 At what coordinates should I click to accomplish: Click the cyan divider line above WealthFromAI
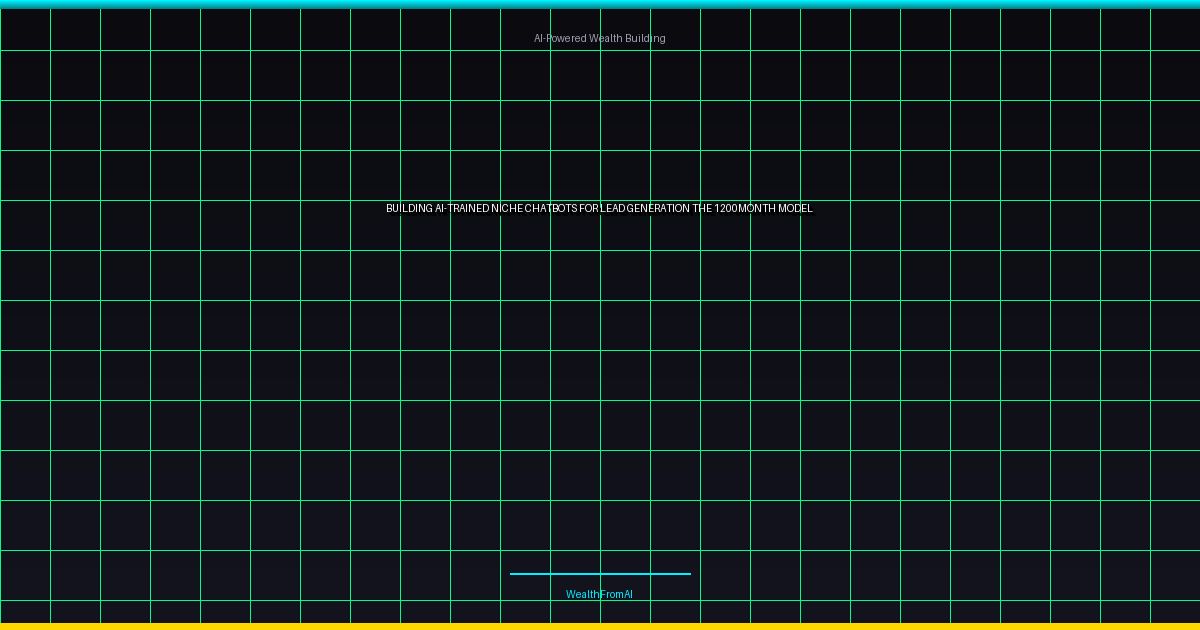click(600, 574)
